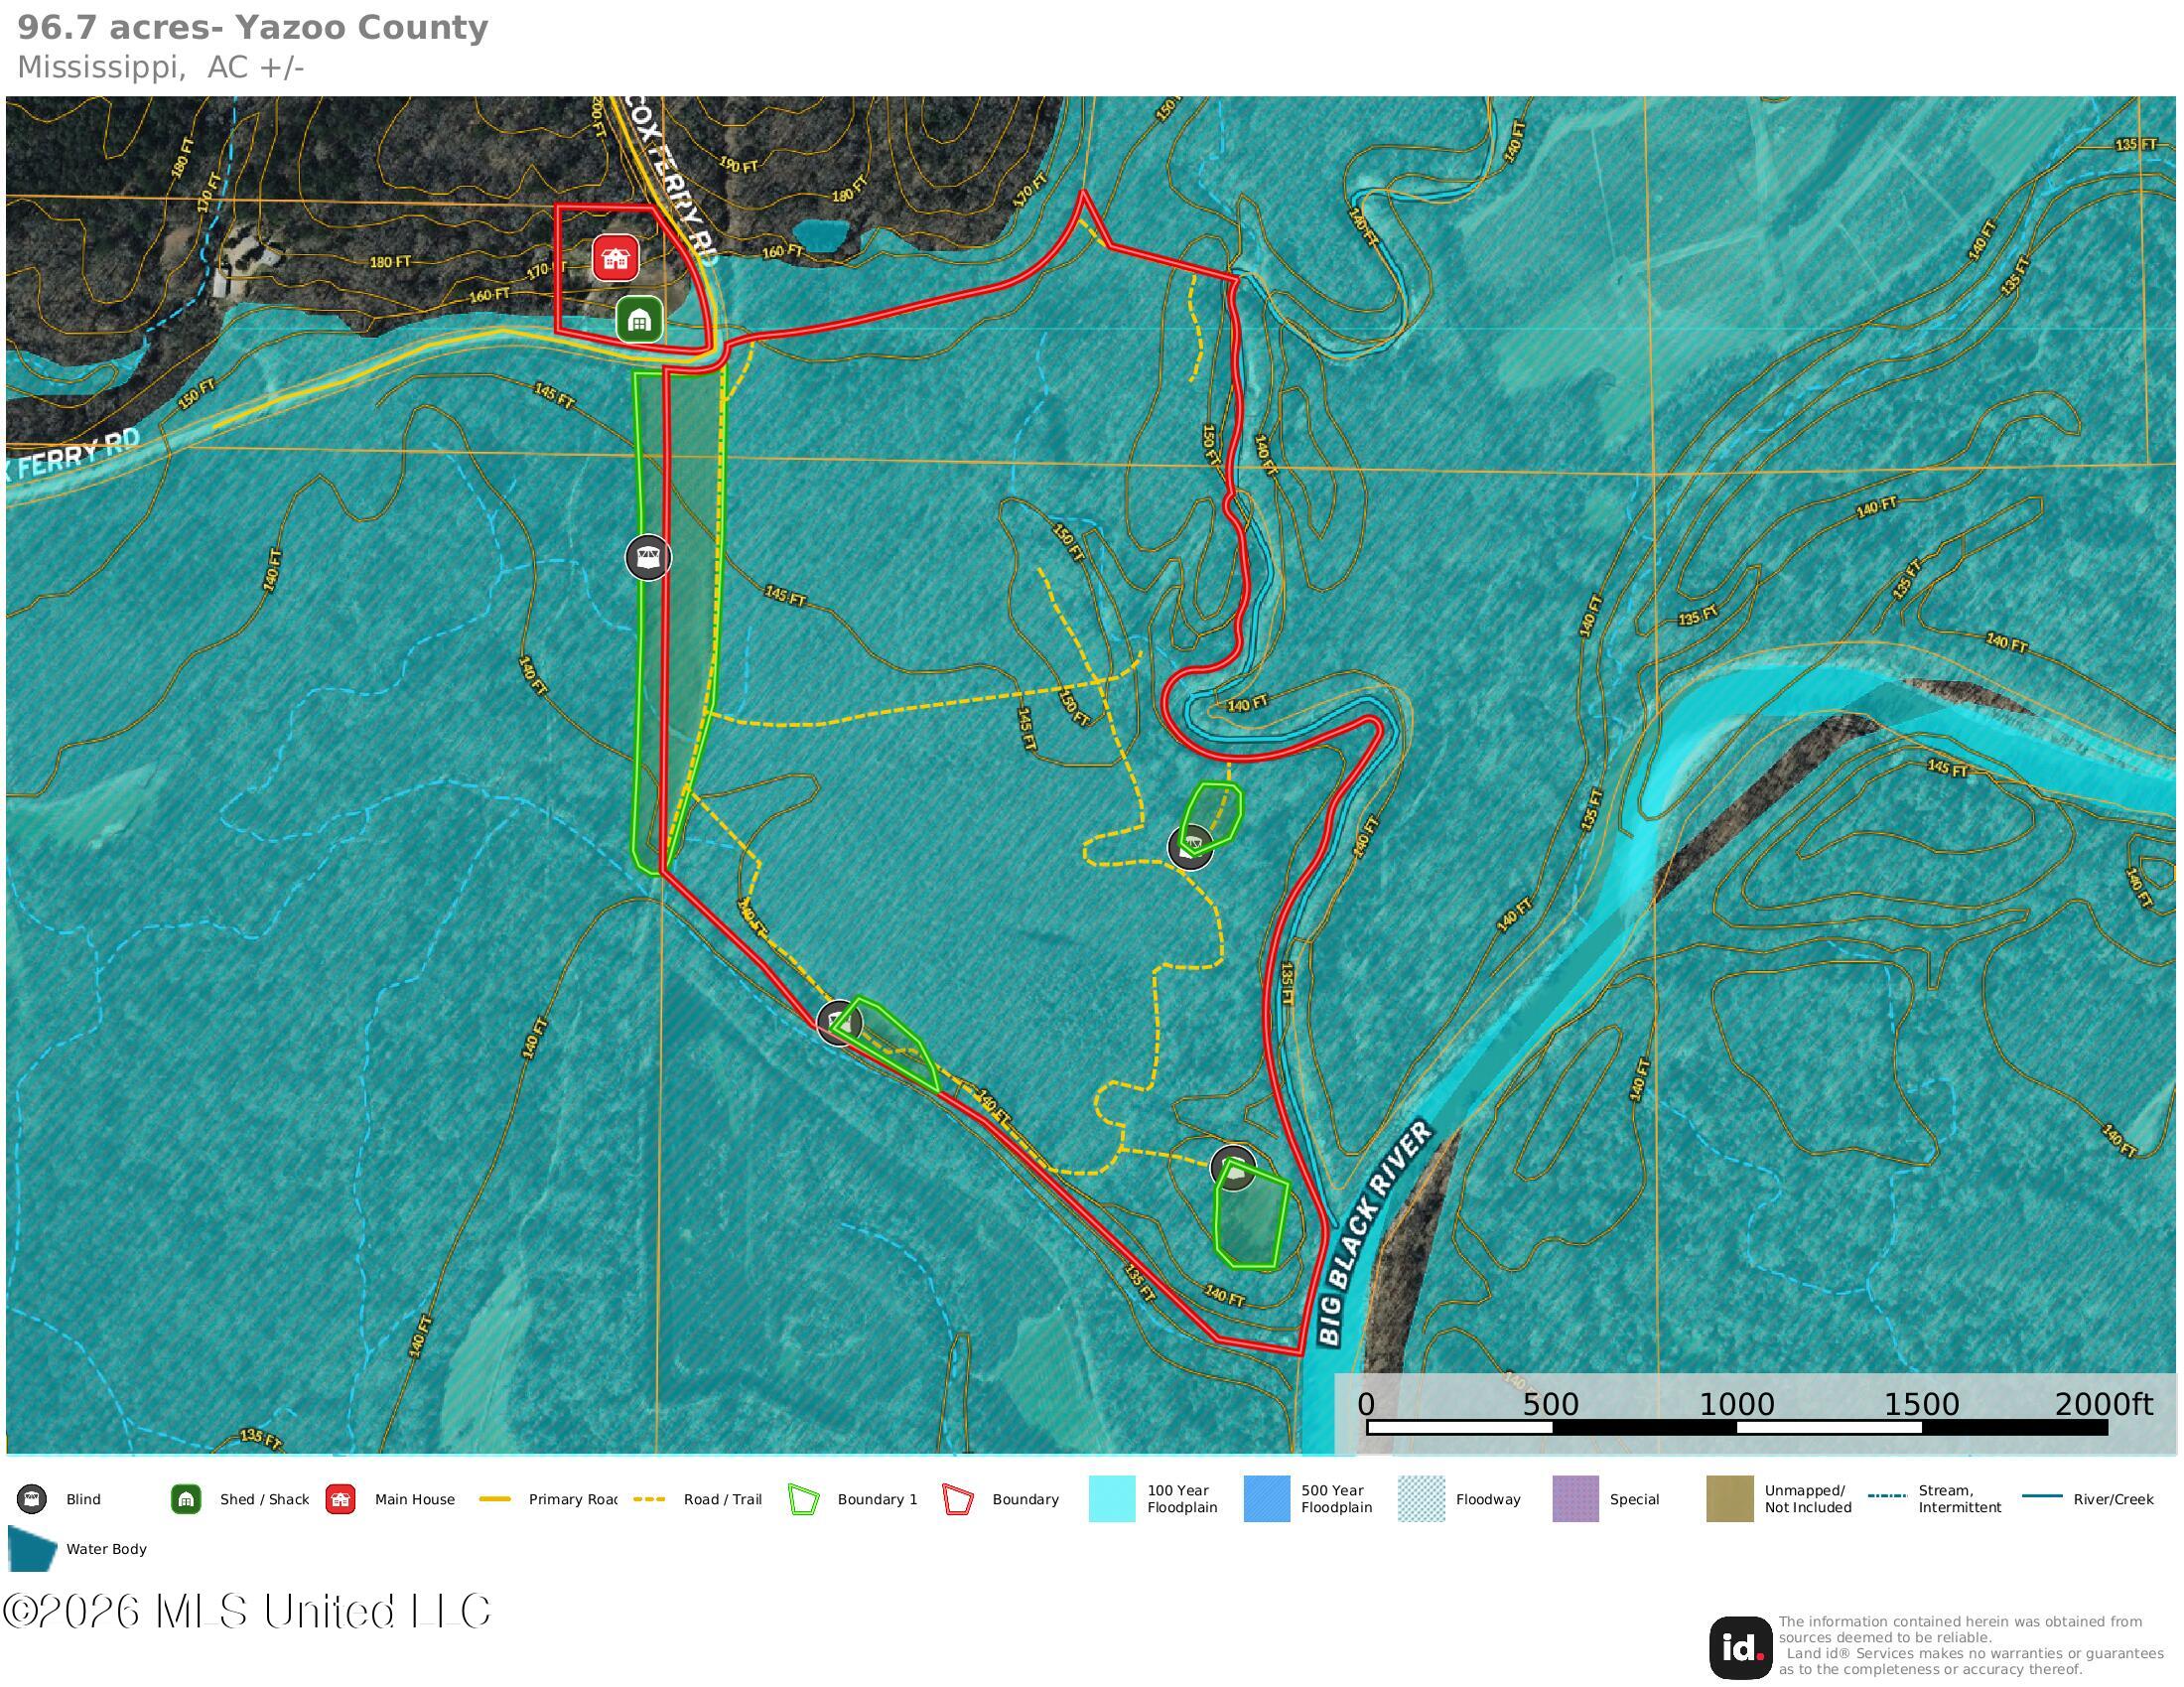
Task: Click the dashed Road / Trail legend symbol
Action: point(649,1499)
